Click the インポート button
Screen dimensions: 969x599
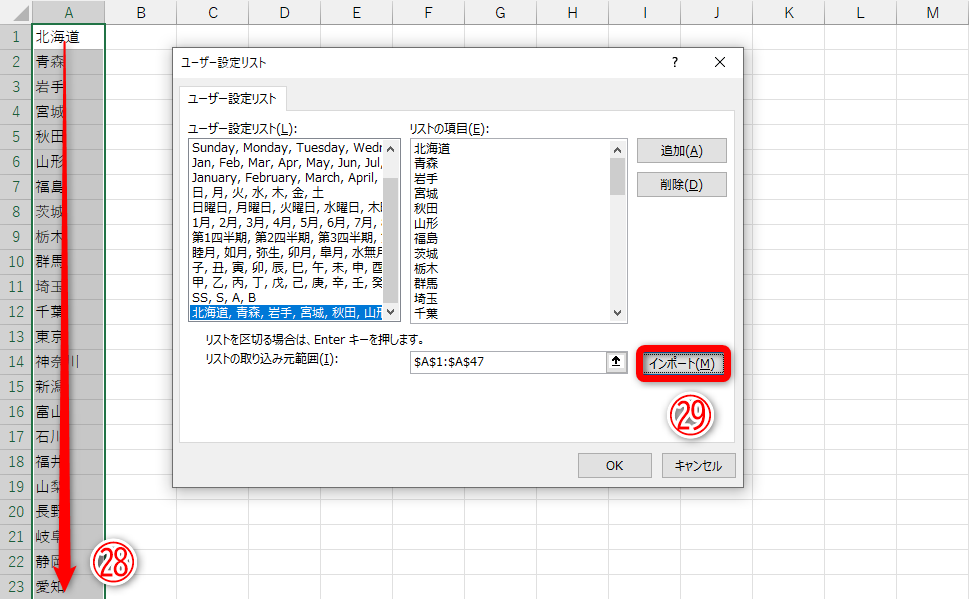click(681, 364)
